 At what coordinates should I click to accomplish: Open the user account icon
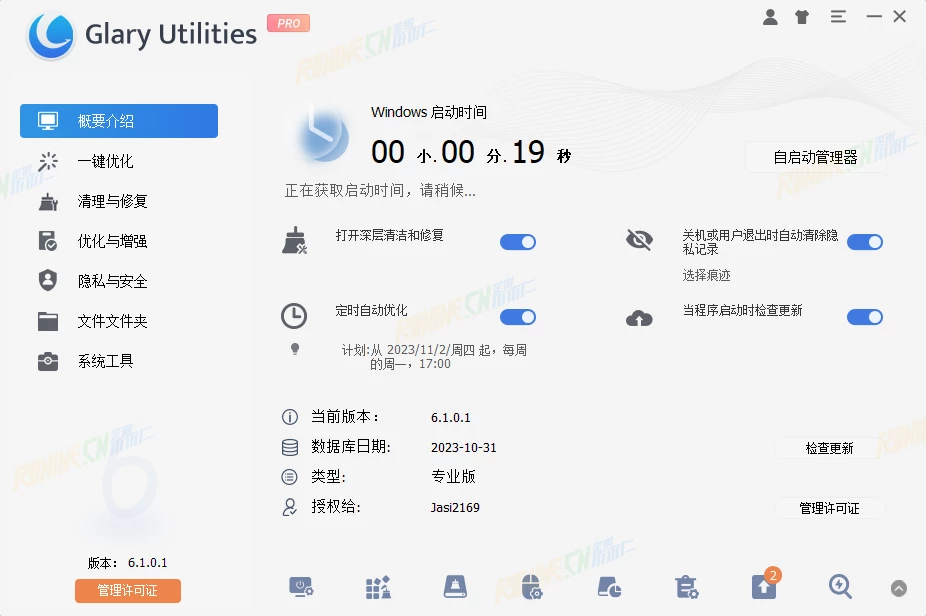pyautogui.click(x=770, y=17)
